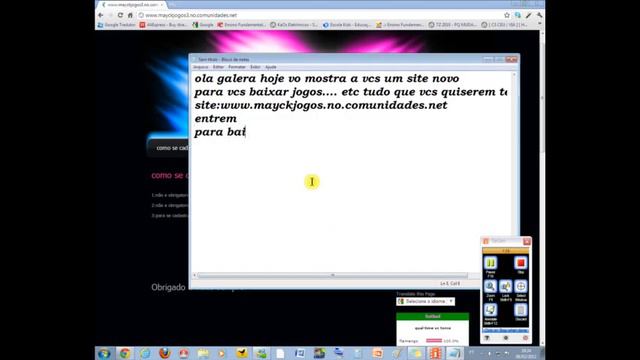Viewport: 640px width, 360px height.
Task: Open the file explorer folder in the taskbar
Action: pyautogui.click(x=203, y=353)
